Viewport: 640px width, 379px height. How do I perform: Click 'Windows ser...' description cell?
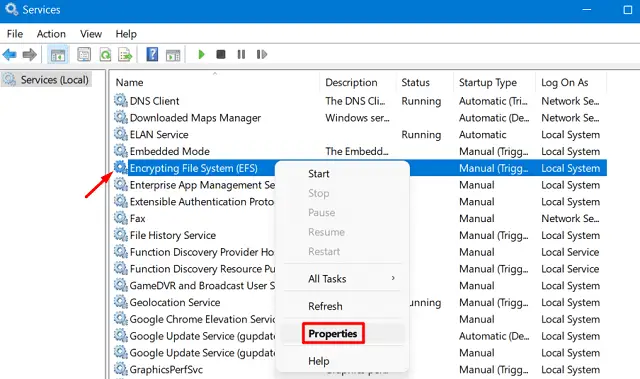point(357,117)
